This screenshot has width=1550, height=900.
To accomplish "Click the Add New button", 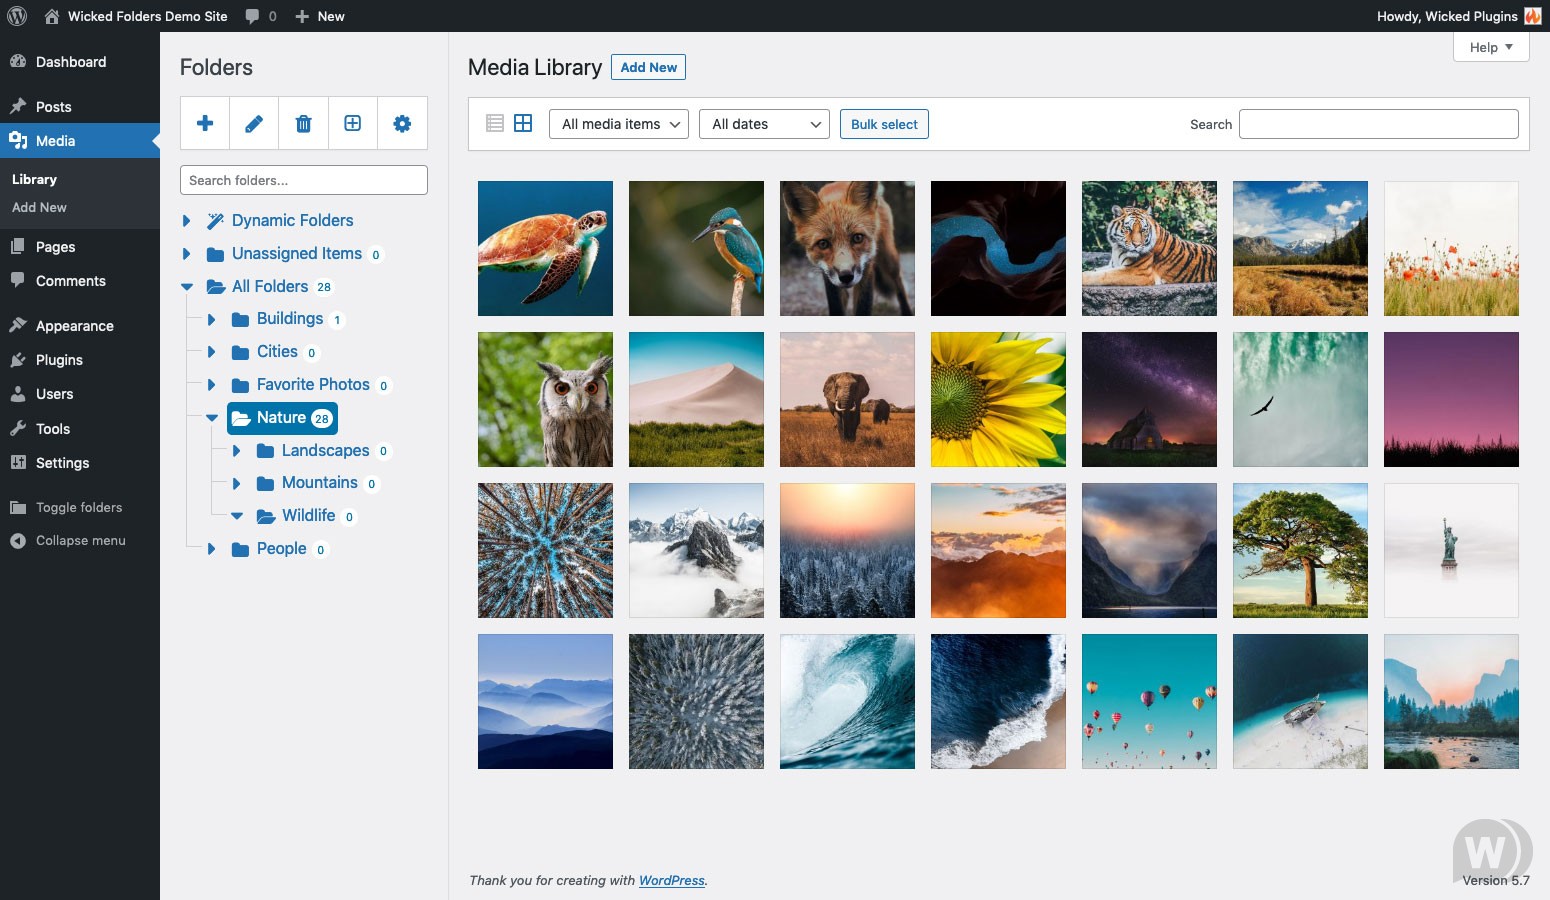I will [x=648, y=67].
